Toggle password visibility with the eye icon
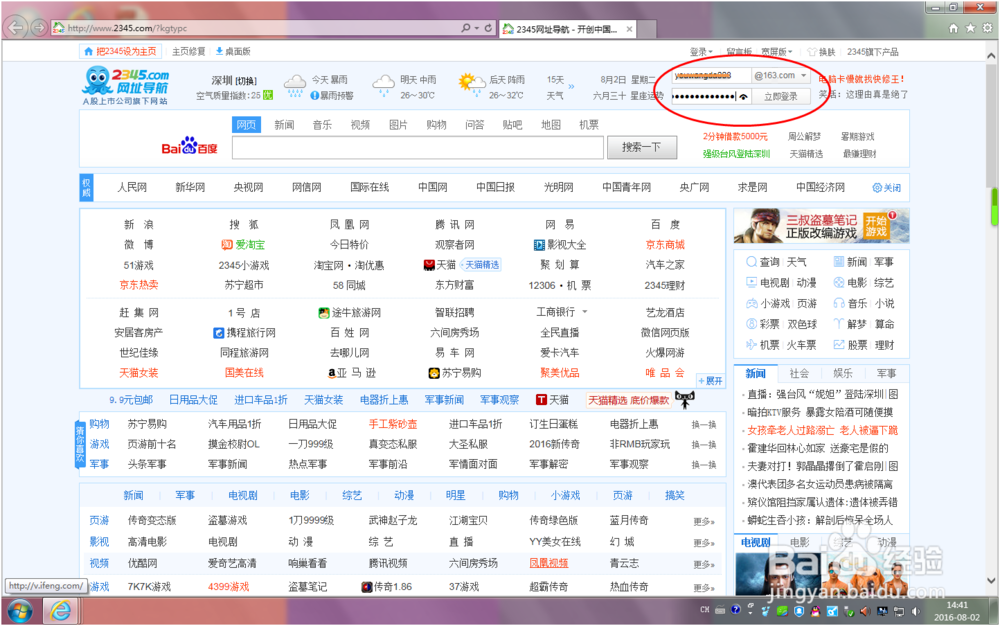Screen dimensions: 1000x626 [x=743, y=96]
